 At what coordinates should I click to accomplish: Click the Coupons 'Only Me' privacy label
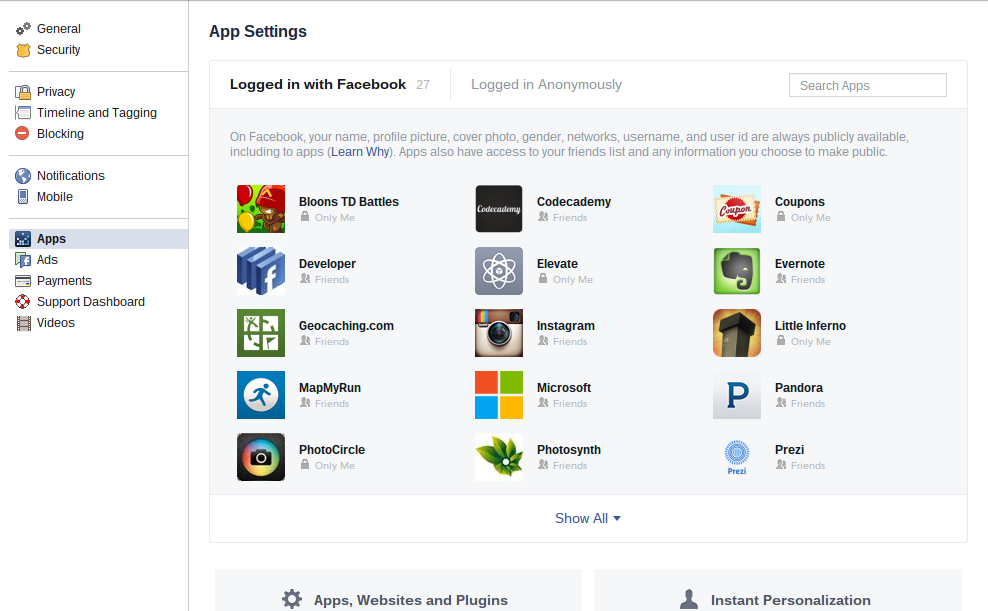tap(810, 217)
